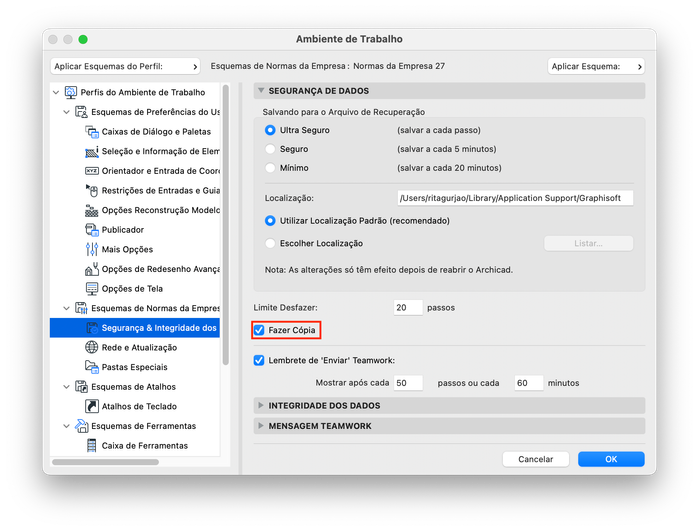
Task: Click the tree panel vertical scrollbar
Action: (226, 225)
